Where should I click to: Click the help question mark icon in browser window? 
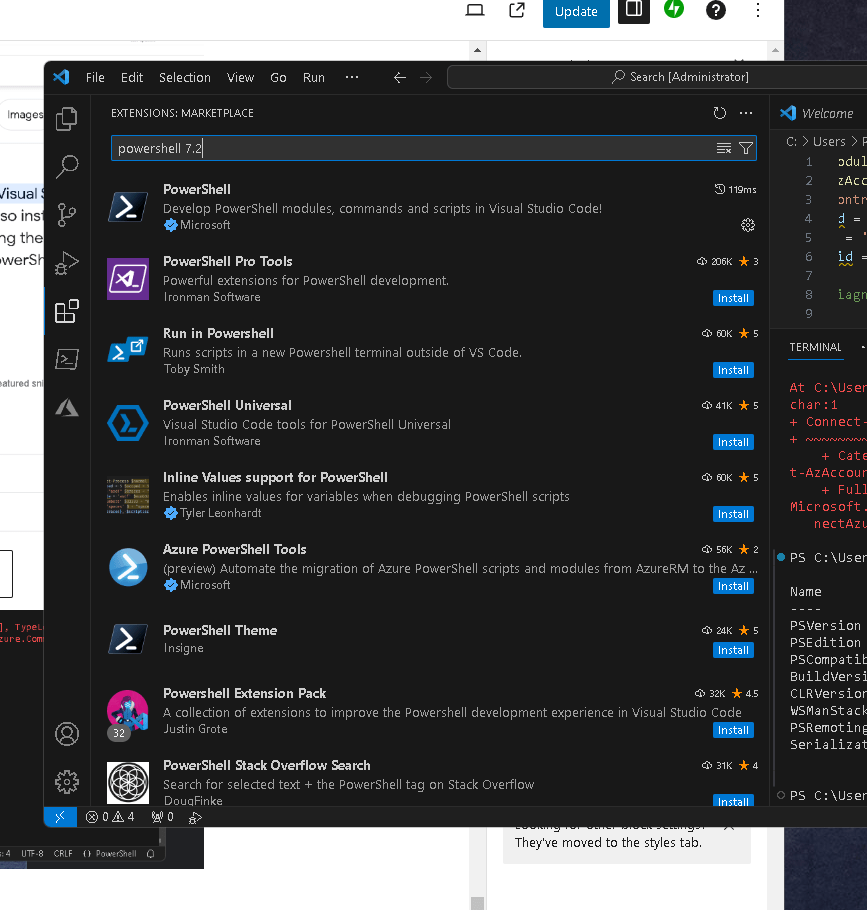tap(716, 10)
